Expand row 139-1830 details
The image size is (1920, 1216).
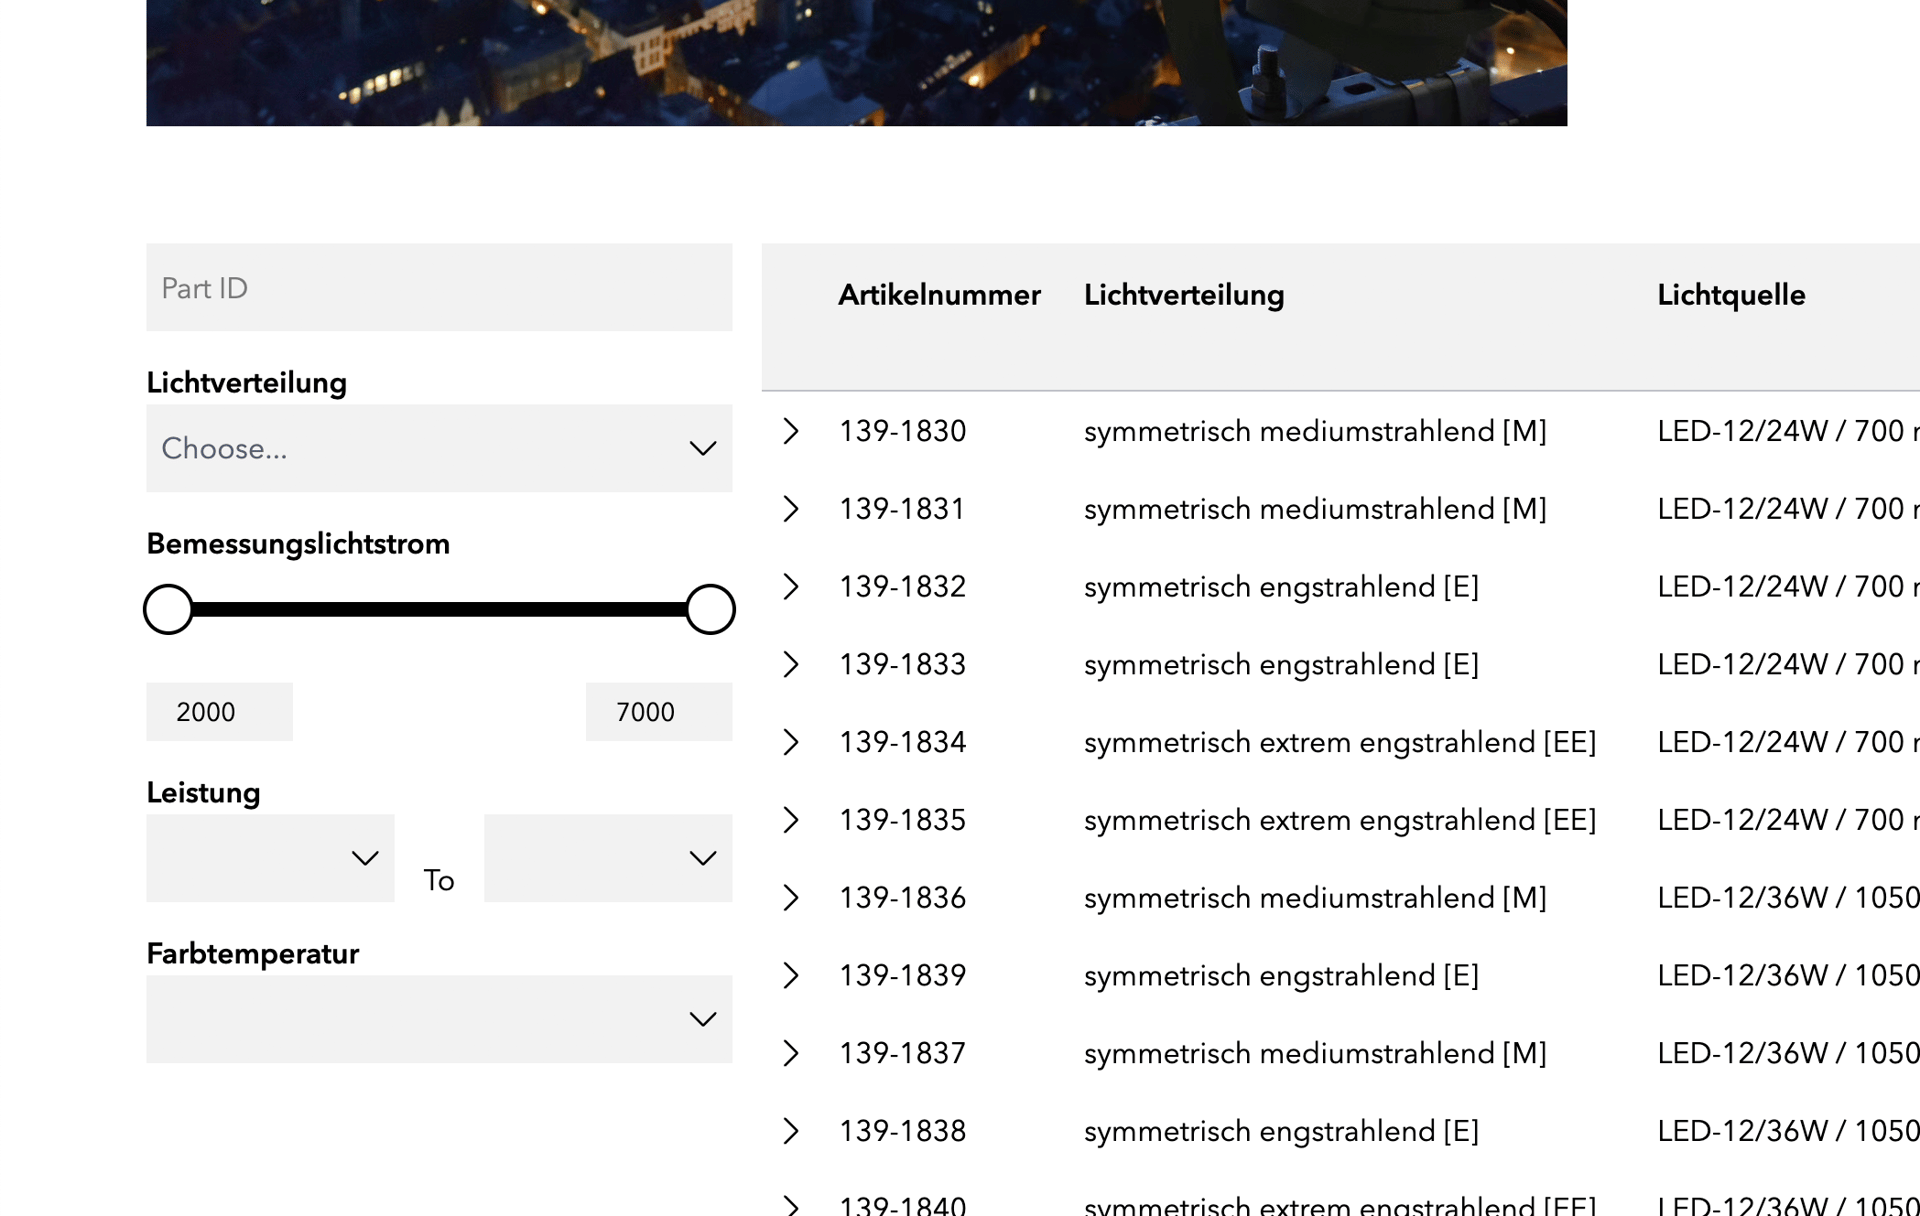pos(791,431)
